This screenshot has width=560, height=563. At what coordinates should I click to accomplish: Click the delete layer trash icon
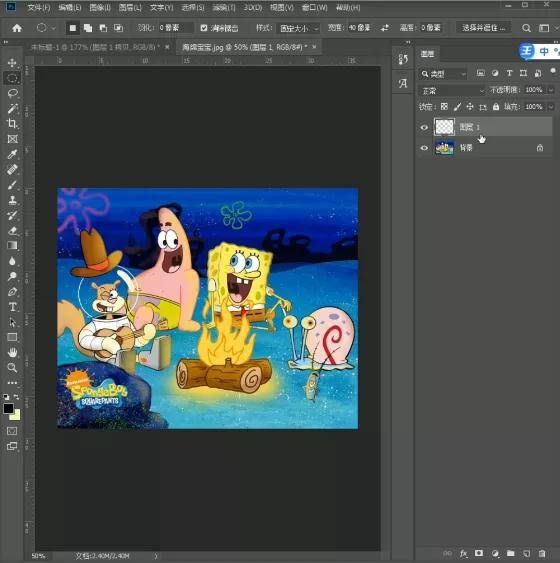[542, 553]
